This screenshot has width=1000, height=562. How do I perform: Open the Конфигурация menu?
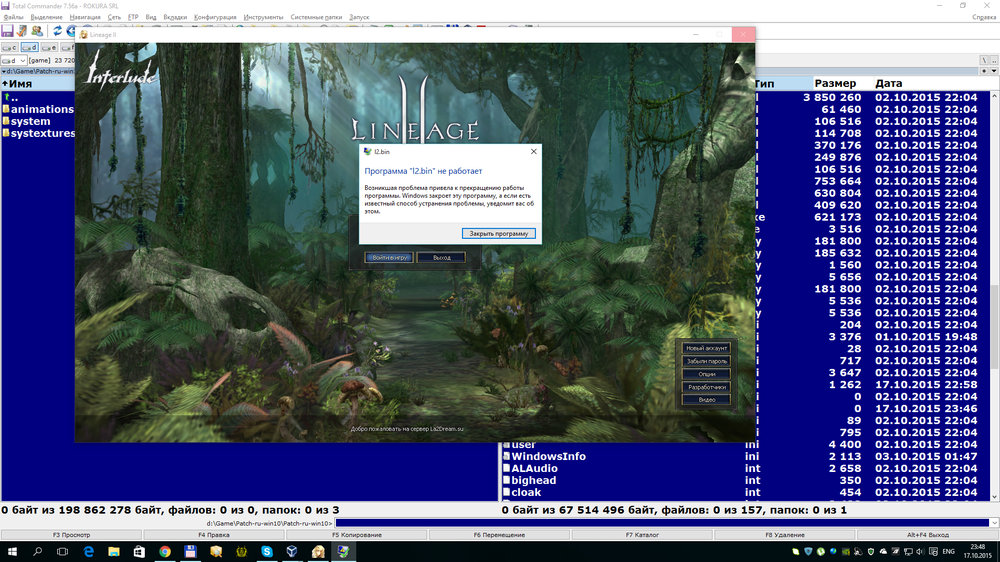pos(215,18)
